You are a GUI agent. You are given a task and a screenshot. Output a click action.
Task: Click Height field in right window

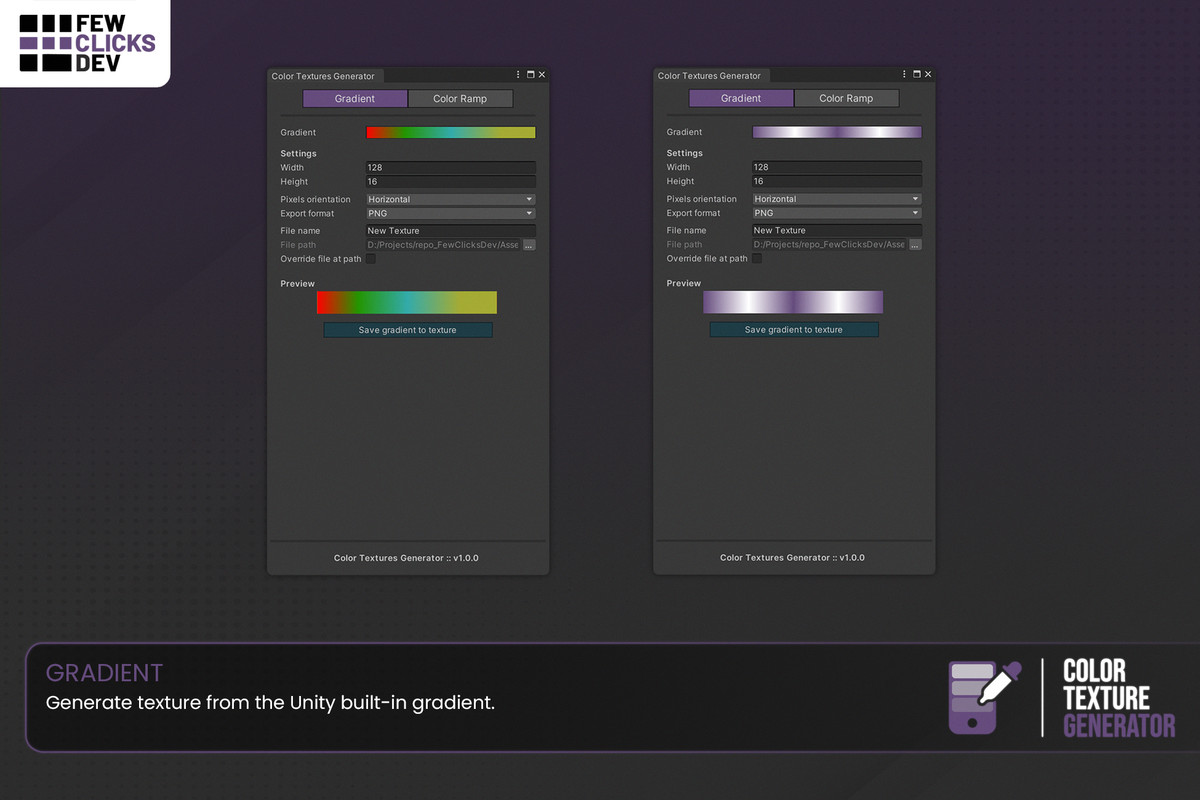pyautogui.click(x=837, y=182)
